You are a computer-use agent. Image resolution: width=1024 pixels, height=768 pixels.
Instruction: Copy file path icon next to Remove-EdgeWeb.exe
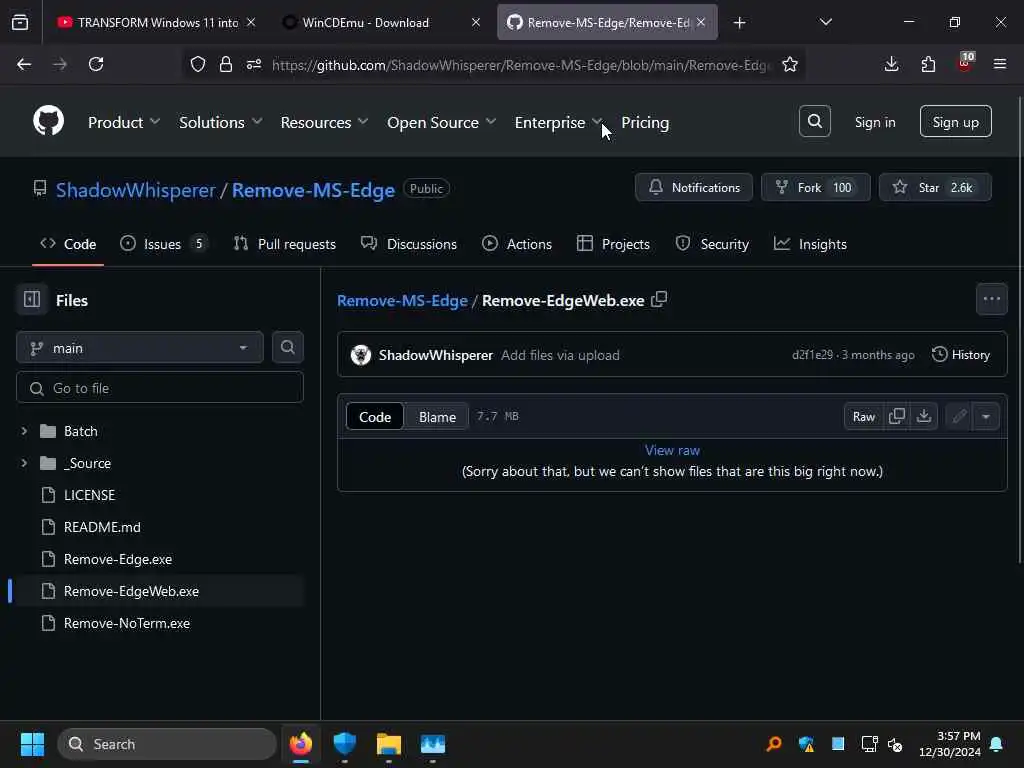click(659, 300)
